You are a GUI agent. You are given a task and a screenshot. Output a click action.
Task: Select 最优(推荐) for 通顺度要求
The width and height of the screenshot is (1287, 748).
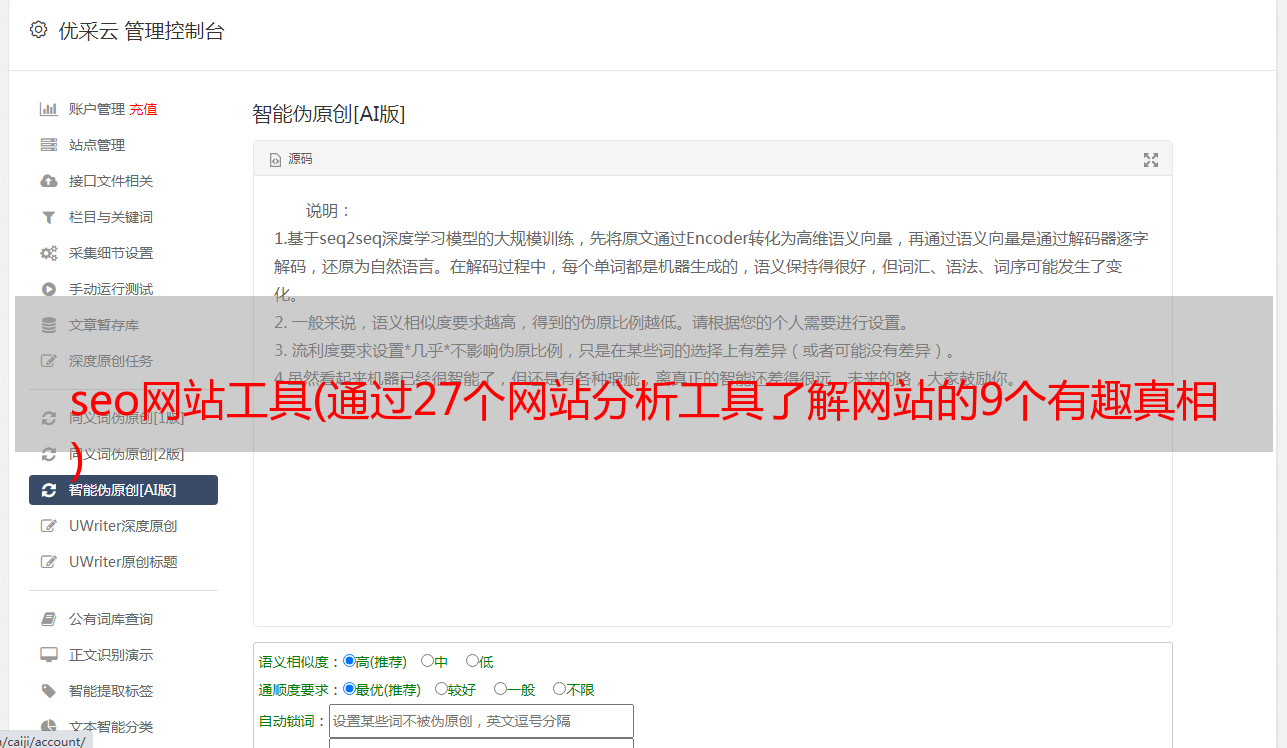(349, 689)
